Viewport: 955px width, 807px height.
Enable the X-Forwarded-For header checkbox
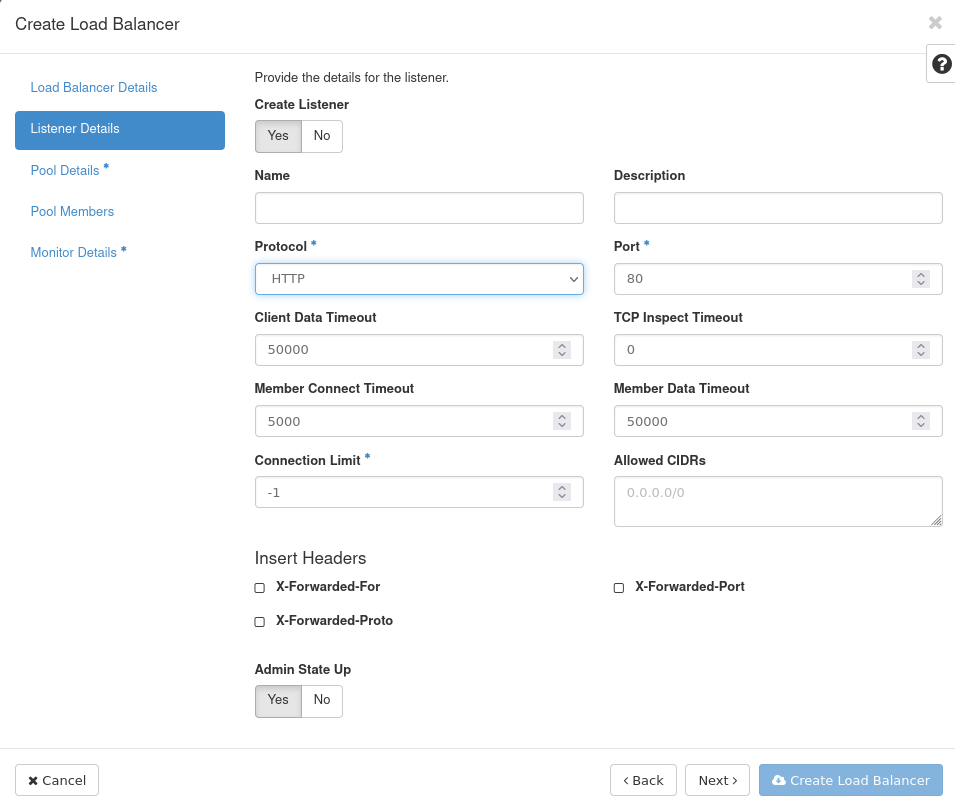coord(259,588)
